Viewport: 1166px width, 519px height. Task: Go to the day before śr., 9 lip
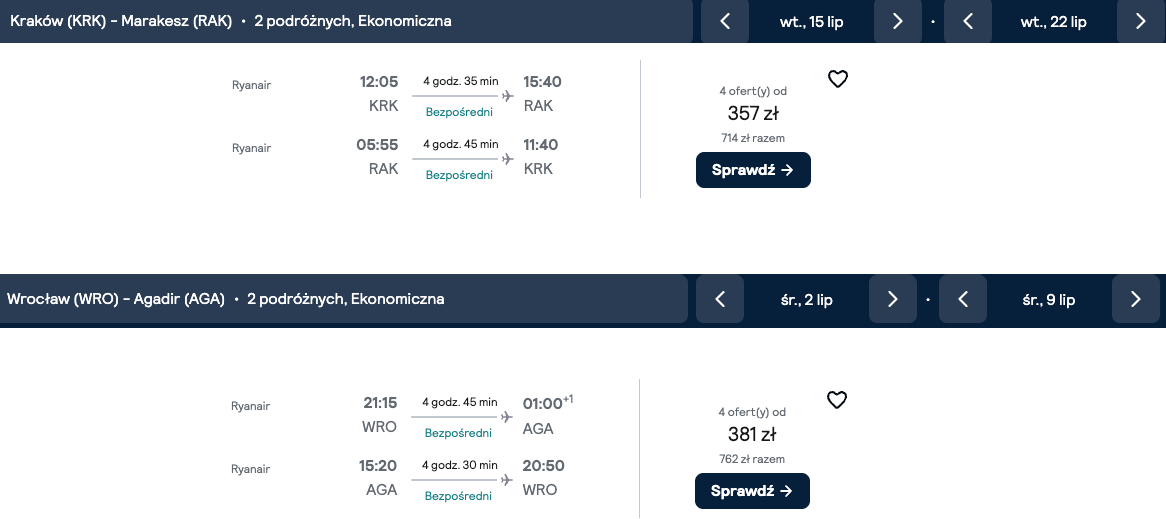(963, 299)
